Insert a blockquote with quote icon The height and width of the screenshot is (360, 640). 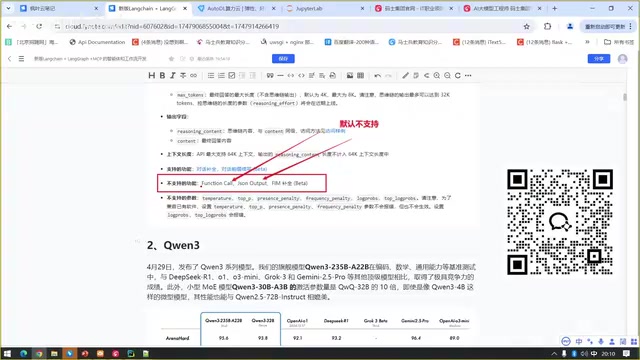point(270,76)
